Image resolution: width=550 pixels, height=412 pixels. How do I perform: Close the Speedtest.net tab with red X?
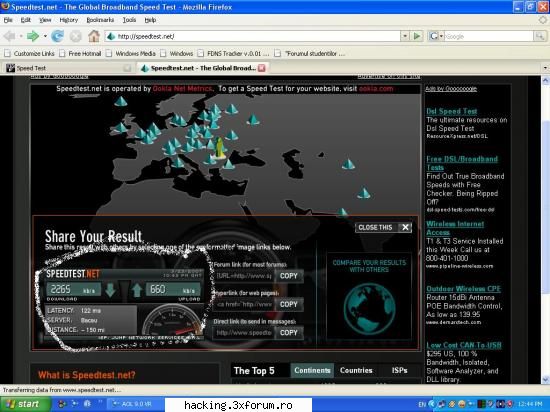[x=262, y=68]
